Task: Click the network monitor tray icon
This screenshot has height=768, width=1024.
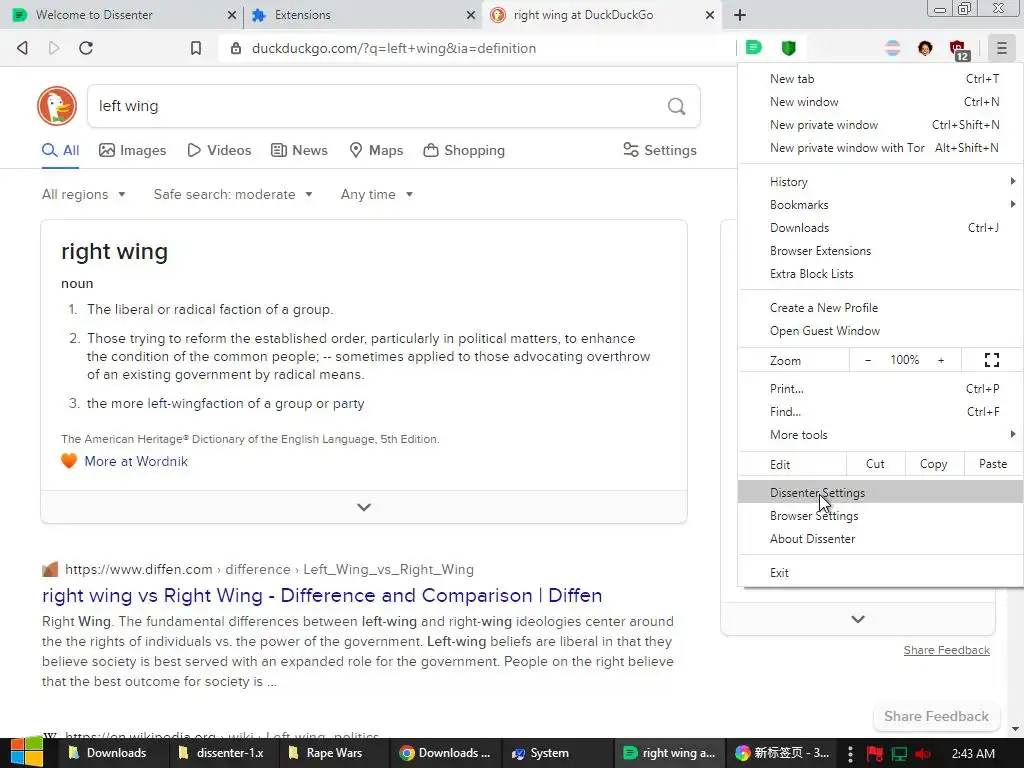Action: pyautogui.click(x=899, y=754)
